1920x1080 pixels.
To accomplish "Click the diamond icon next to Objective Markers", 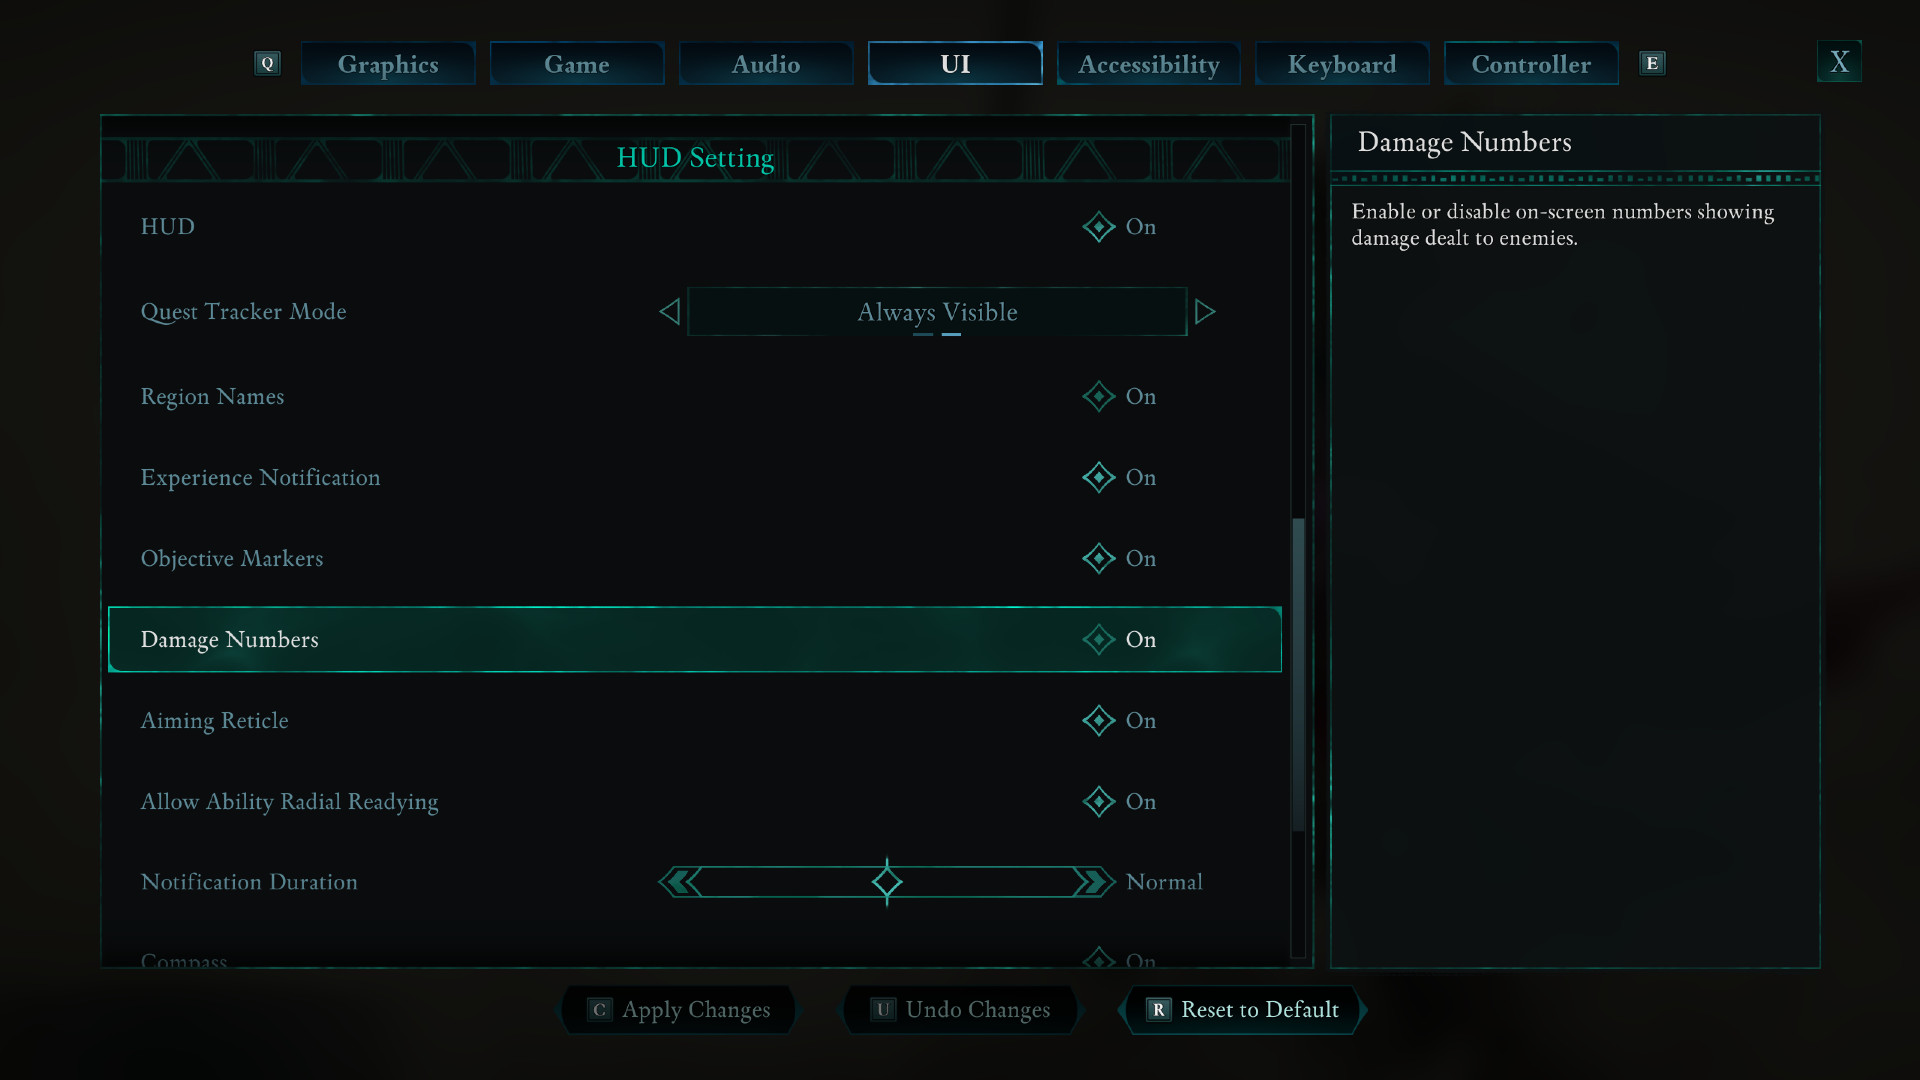I will point(1096,558).
